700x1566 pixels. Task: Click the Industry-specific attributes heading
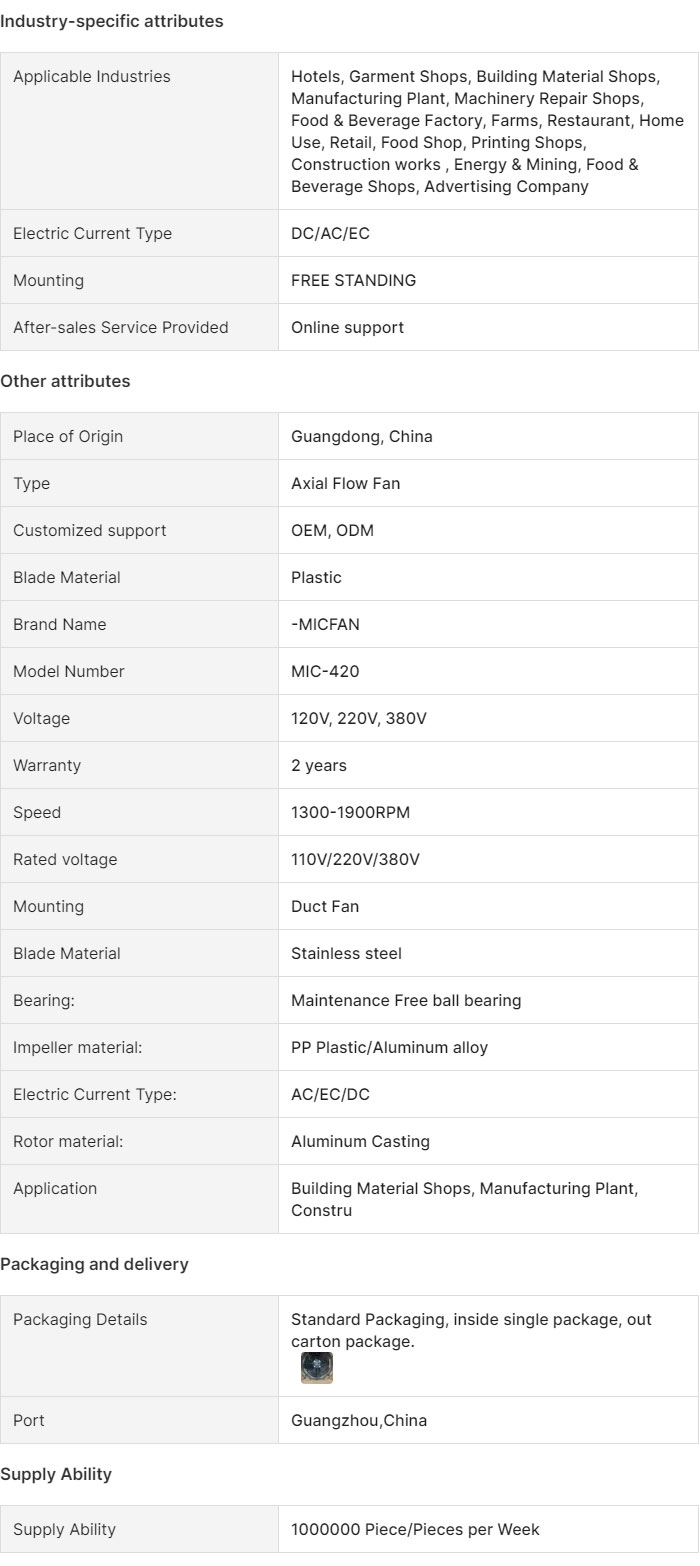pyautogui.click(x=112, y=21)
